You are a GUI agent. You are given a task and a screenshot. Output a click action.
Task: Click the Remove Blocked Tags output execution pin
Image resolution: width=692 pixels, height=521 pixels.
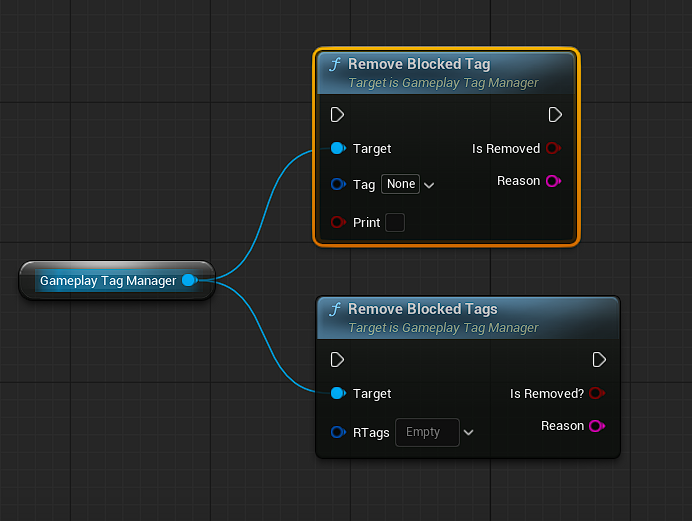[598, 359]
